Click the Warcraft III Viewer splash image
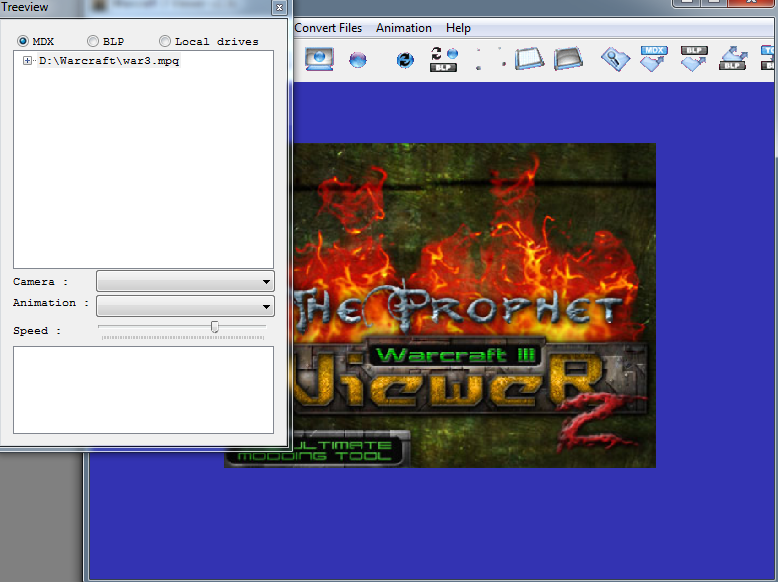The image size is (778, 582). [474, 305]
